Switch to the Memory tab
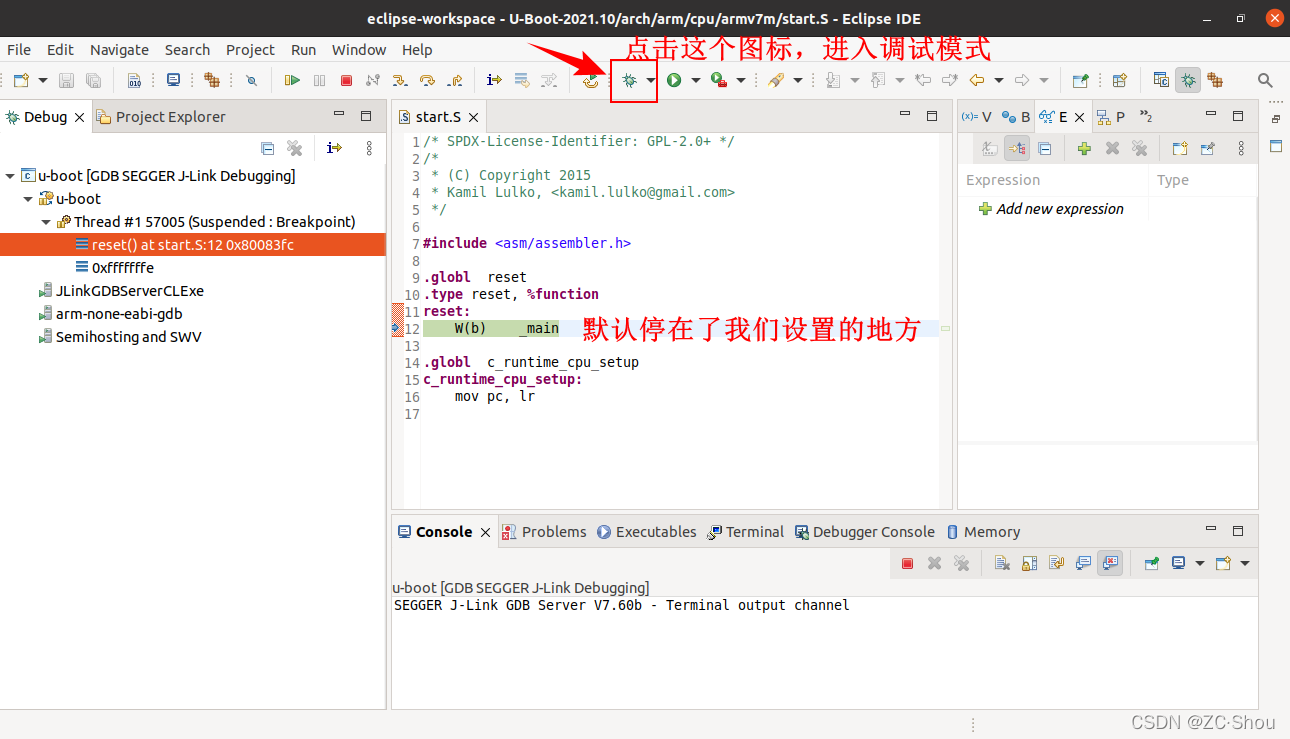 click(x=983, y=532)
